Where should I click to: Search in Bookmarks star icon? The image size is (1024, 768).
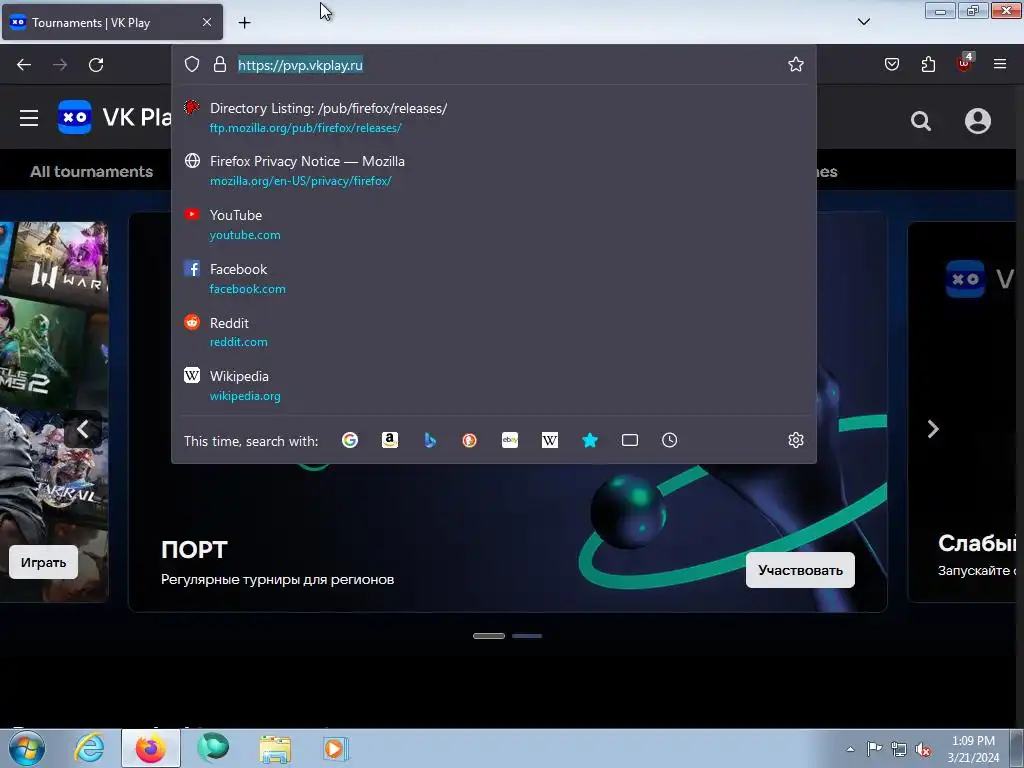pos(590,440)
